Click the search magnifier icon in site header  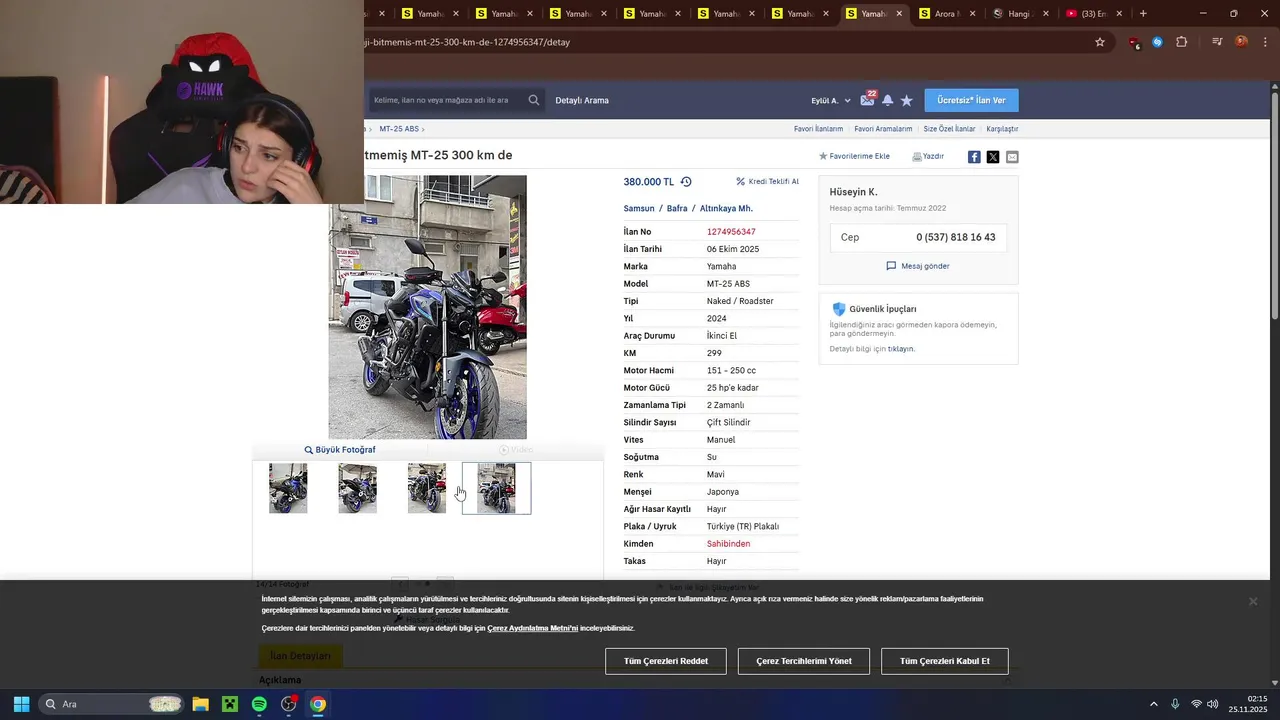click(534, 100)
